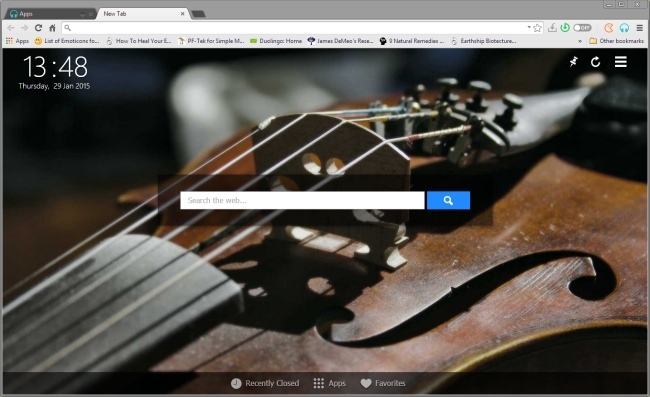650x397 pixels.
Task: Open the Other bookmarks folder
Action: point(616,41)
